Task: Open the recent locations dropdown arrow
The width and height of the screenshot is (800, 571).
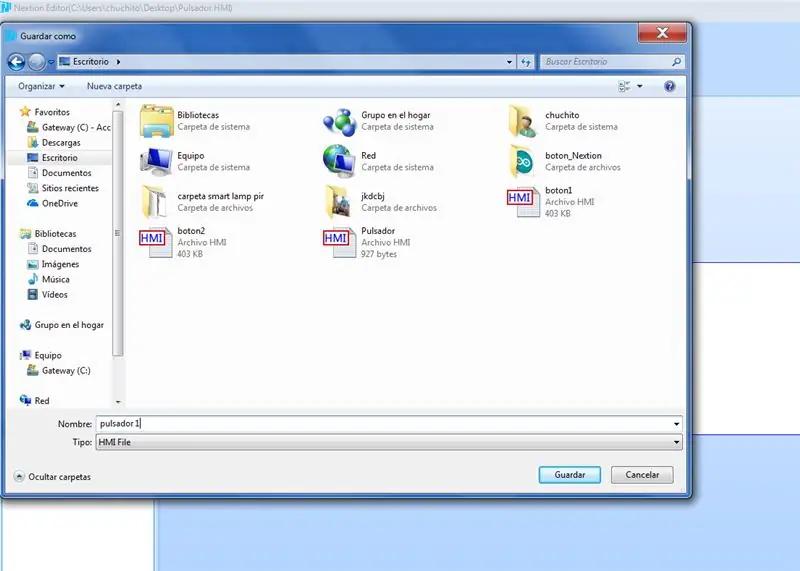Action: [51, 62]
